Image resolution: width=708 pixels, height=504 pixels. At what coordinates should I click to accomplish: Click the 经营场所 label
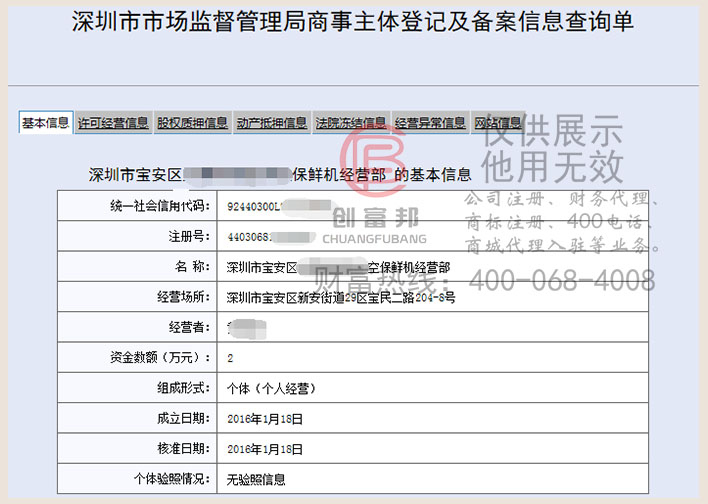[183, 297]
